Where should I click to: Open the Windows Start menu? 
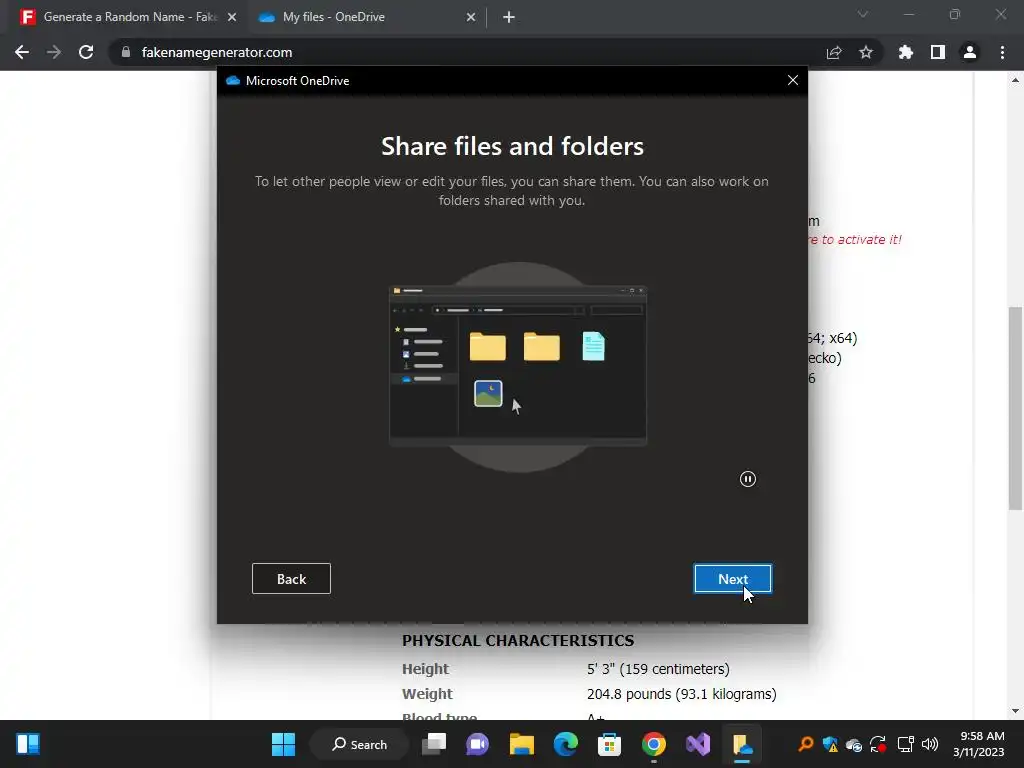(283, 744)
